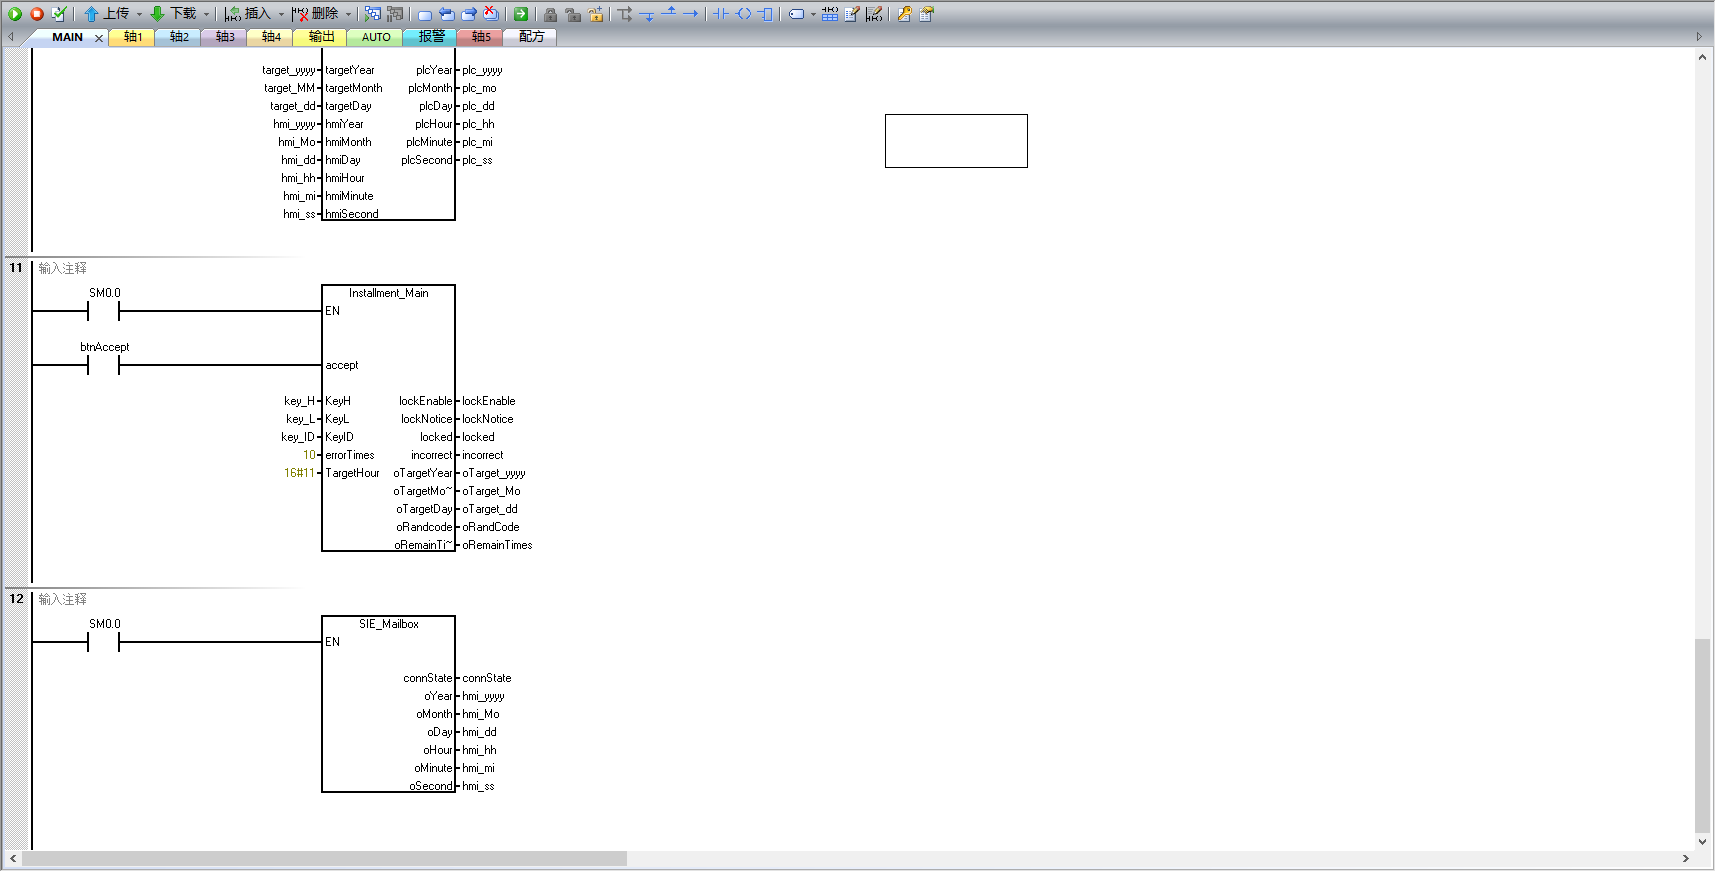Close the MAIN tab
Screen dimensions: 1716x872
[99, 38]
